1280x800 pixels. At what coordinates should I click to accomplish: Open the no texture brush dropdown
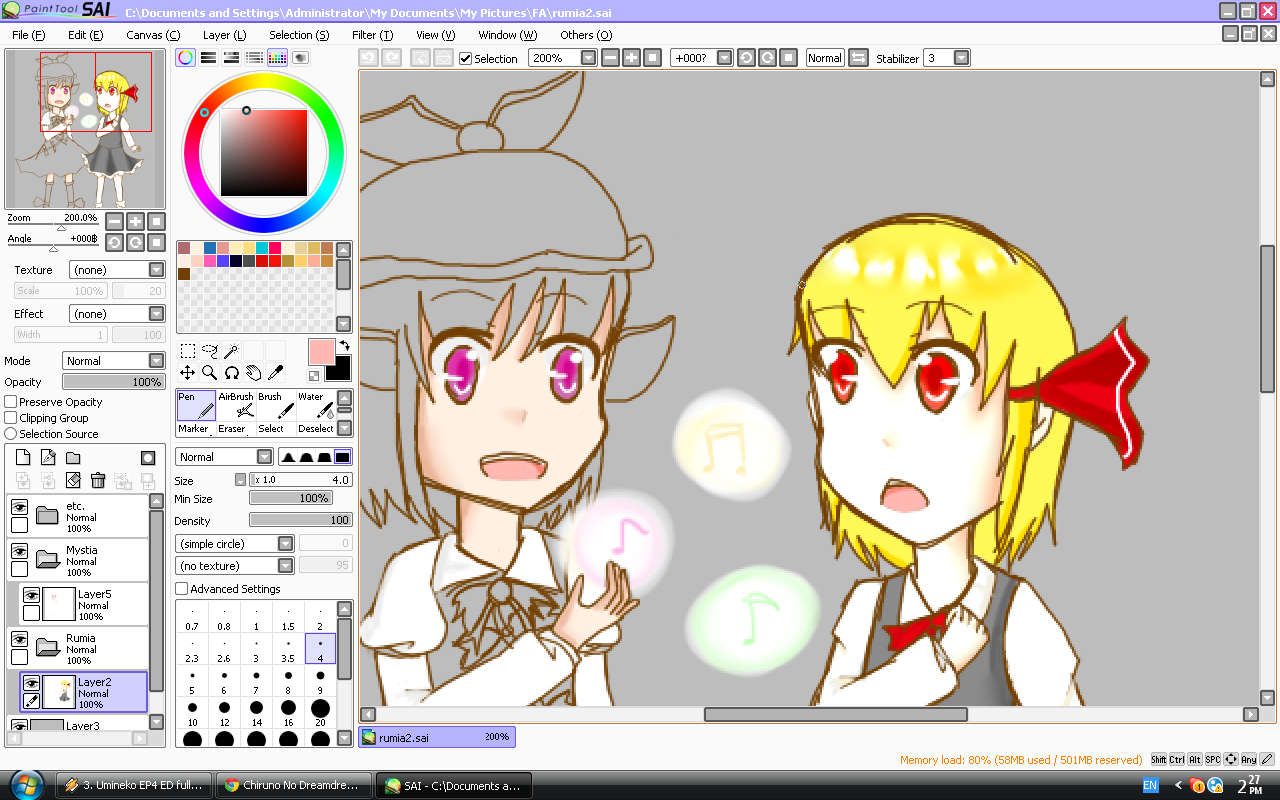click(x=235, y=566)
